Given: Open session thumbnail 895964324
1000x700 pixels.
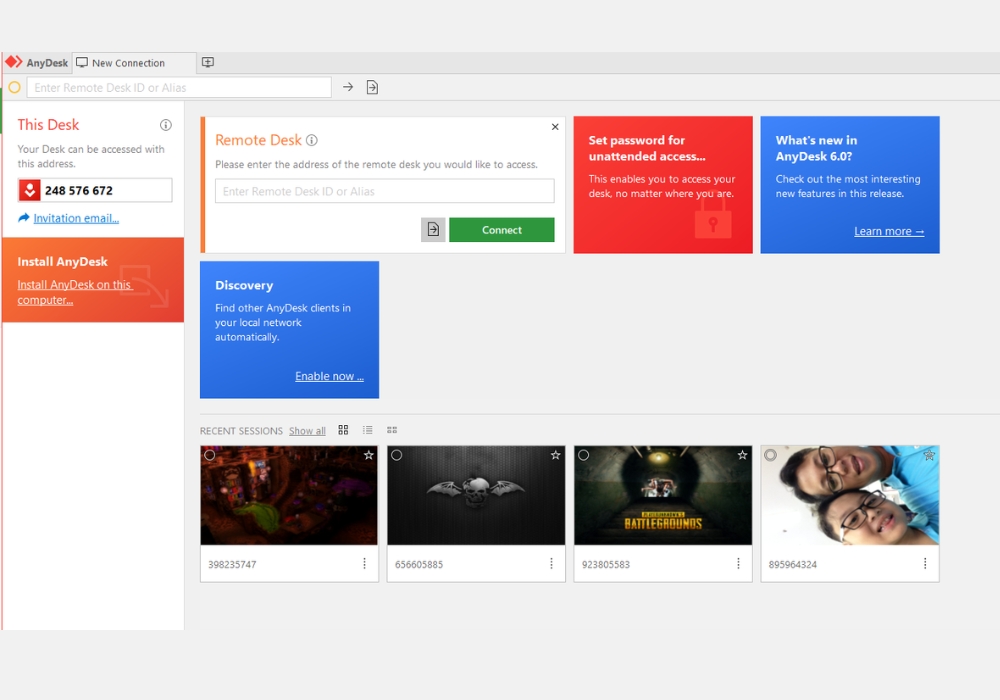Looking at the screenshot, I should [849, 495].
